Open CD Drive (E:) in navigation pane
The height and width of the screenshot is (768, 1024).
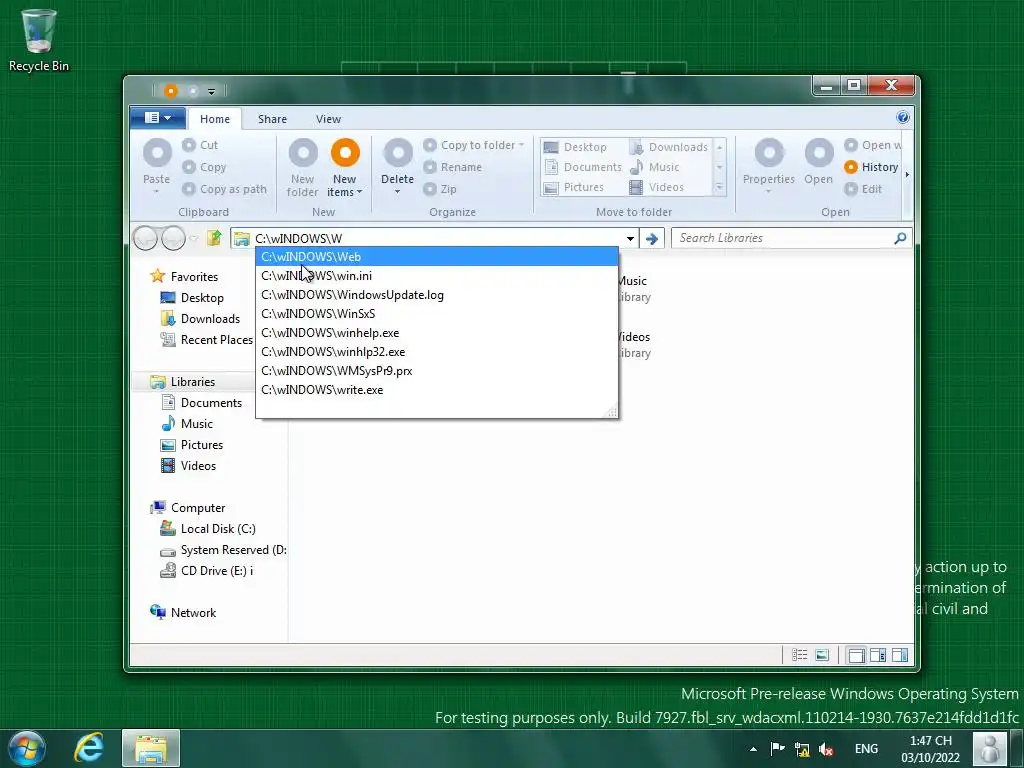click(x=207, y=571)
